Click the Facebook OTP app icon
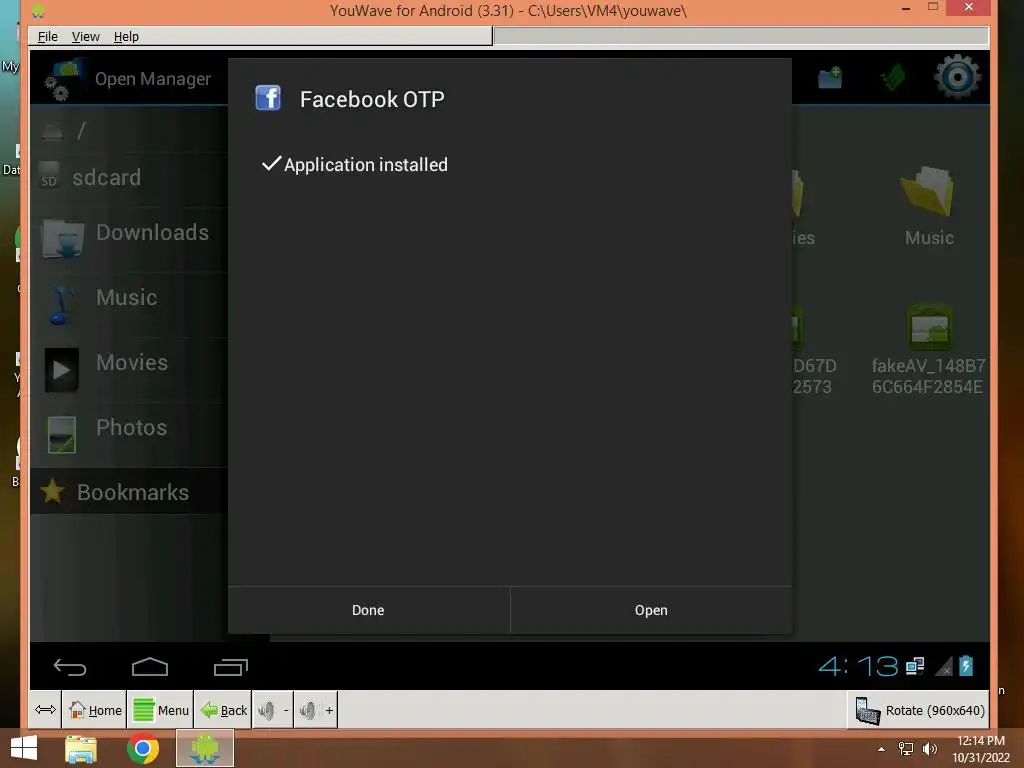 268,98
